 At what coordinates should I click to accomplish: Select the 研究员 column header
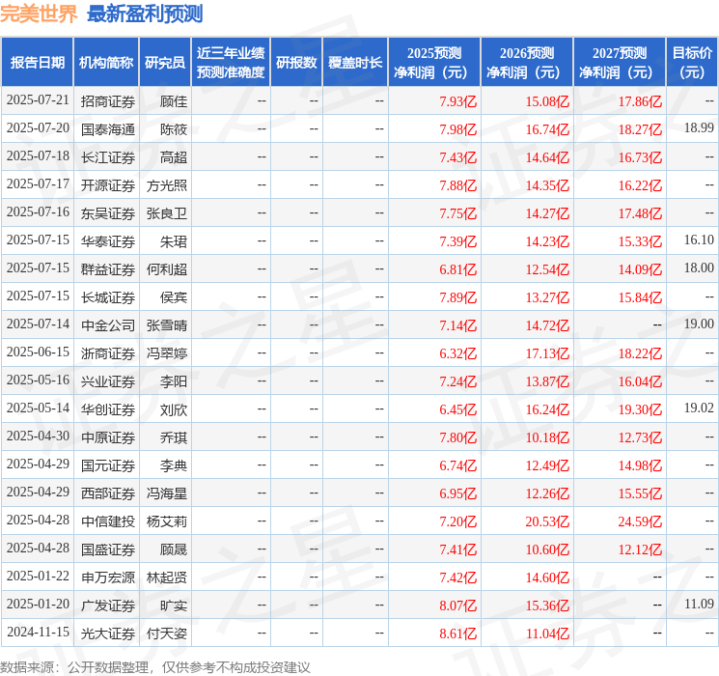(x=165, y=62)
